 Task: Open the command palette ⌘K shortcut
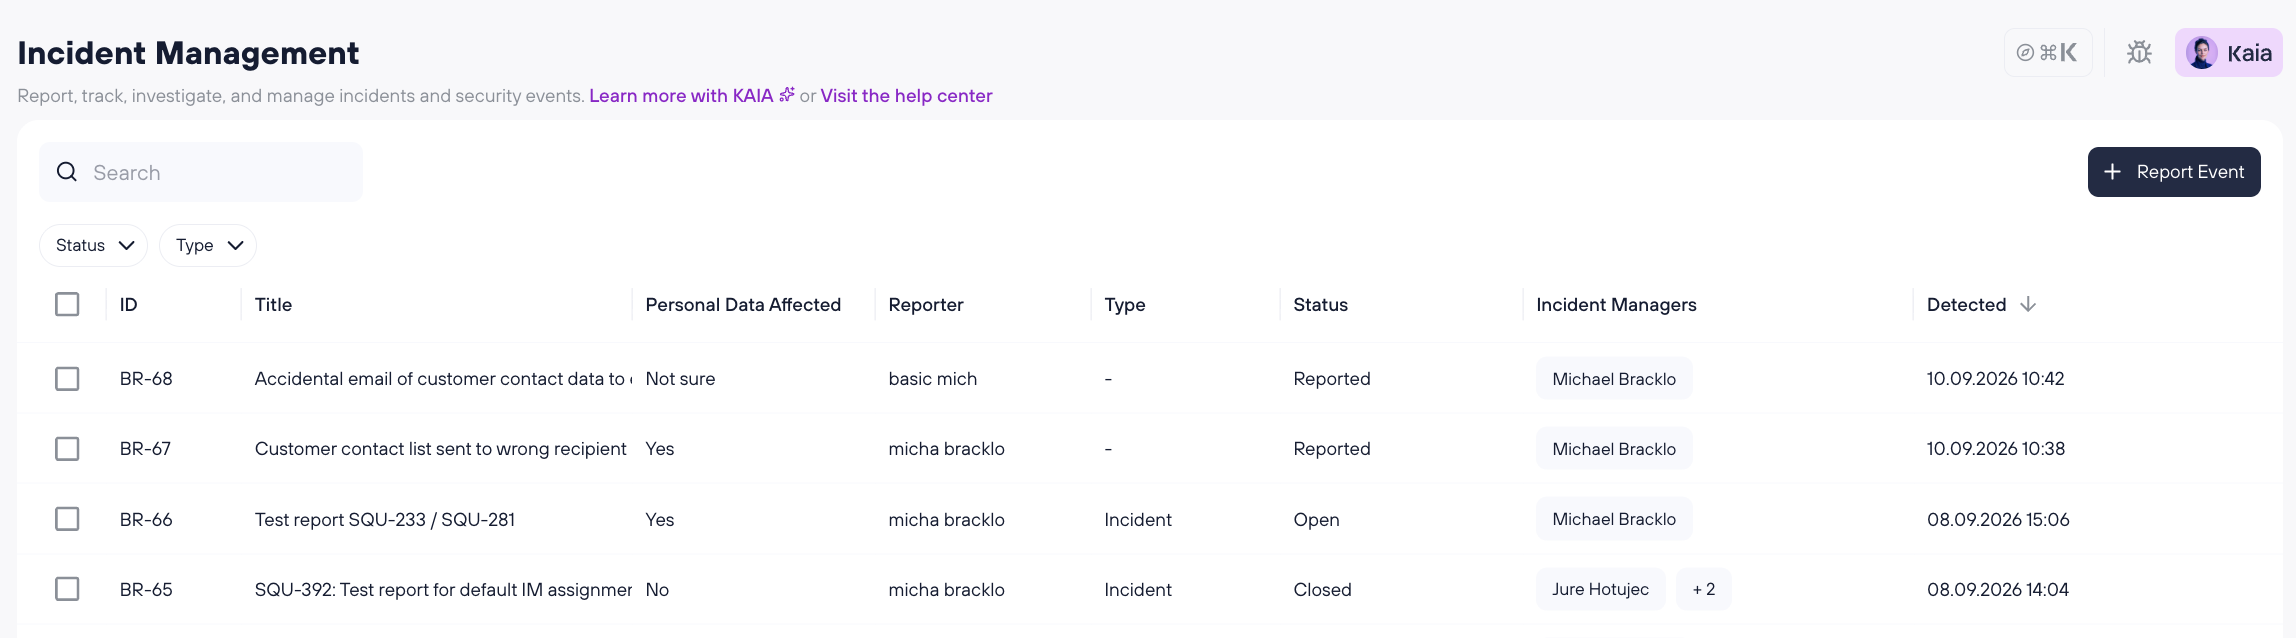(x=2047, y=53)
